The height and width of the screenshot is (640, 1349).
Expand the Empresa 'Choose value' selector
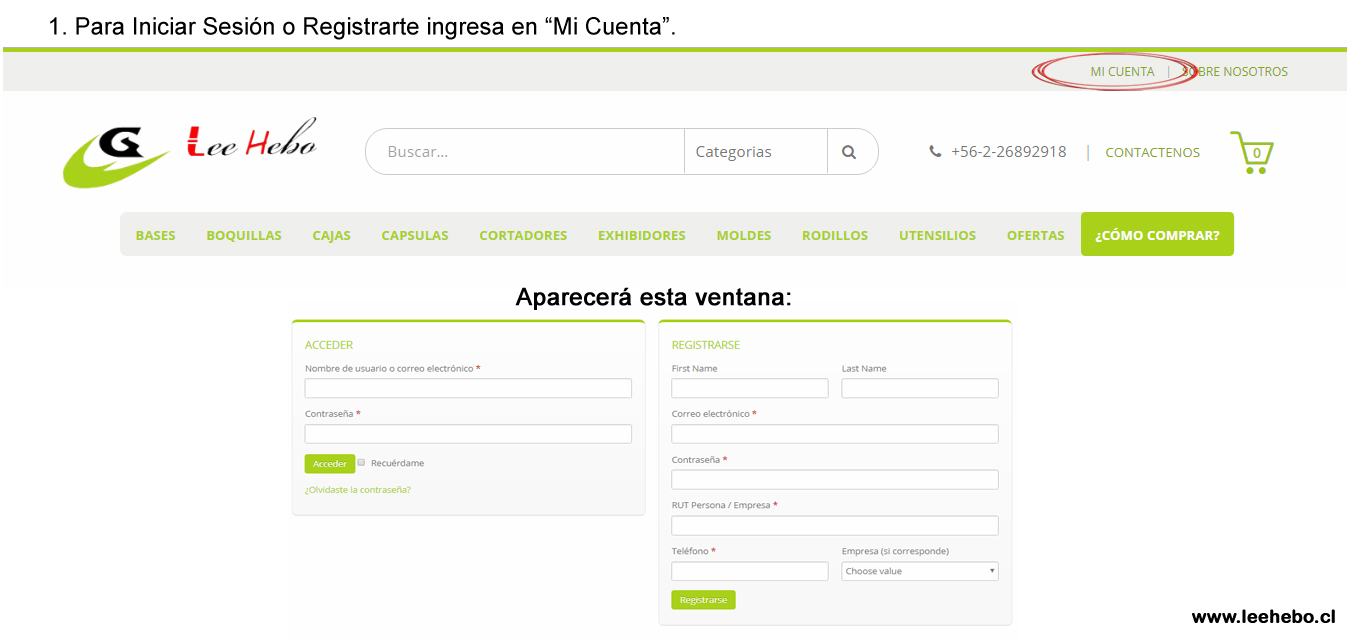919,571
